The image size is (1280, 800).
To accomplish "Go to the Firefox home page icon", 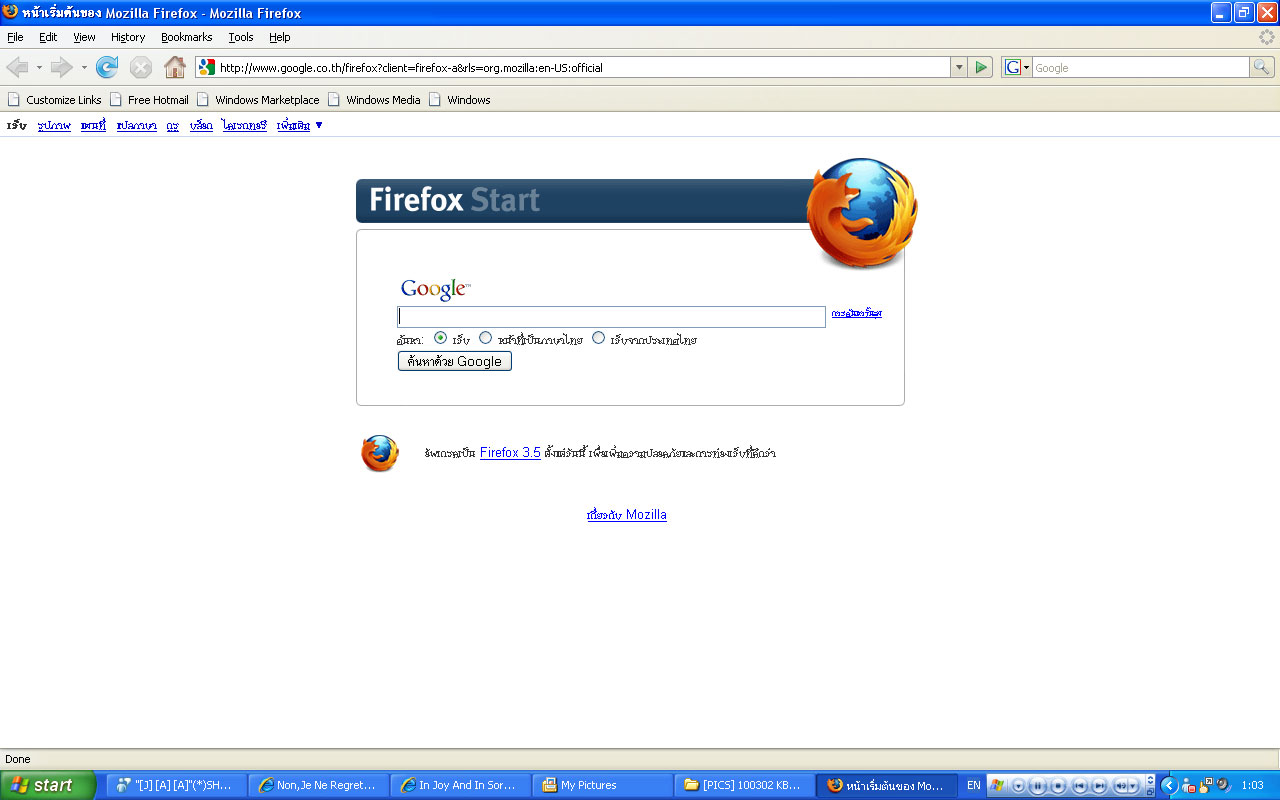I will [x=175, y=67].
